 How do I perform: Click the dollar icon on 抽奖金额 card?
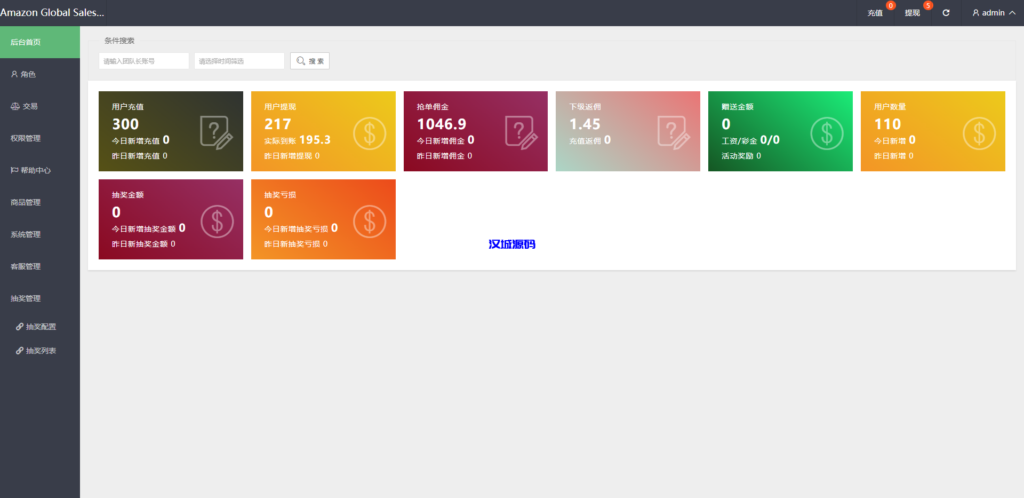point(217,220)
